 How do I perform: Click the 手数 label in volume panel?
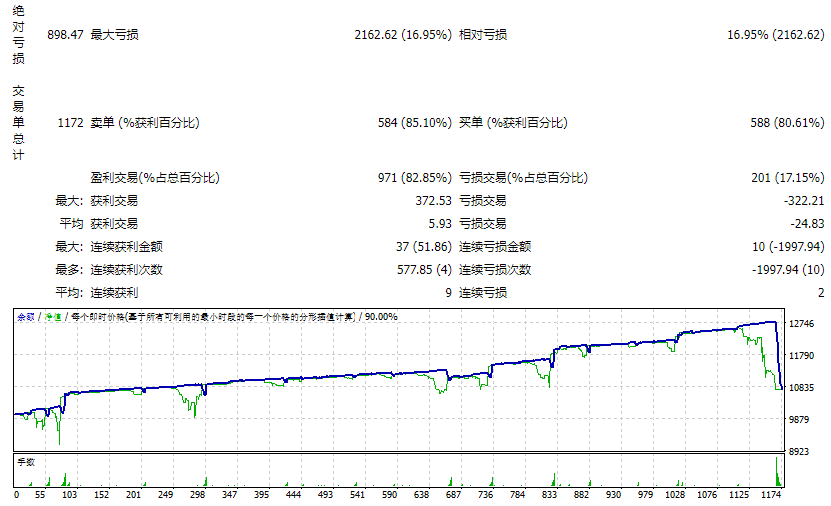pyautogui.click(x=26, y=462)
